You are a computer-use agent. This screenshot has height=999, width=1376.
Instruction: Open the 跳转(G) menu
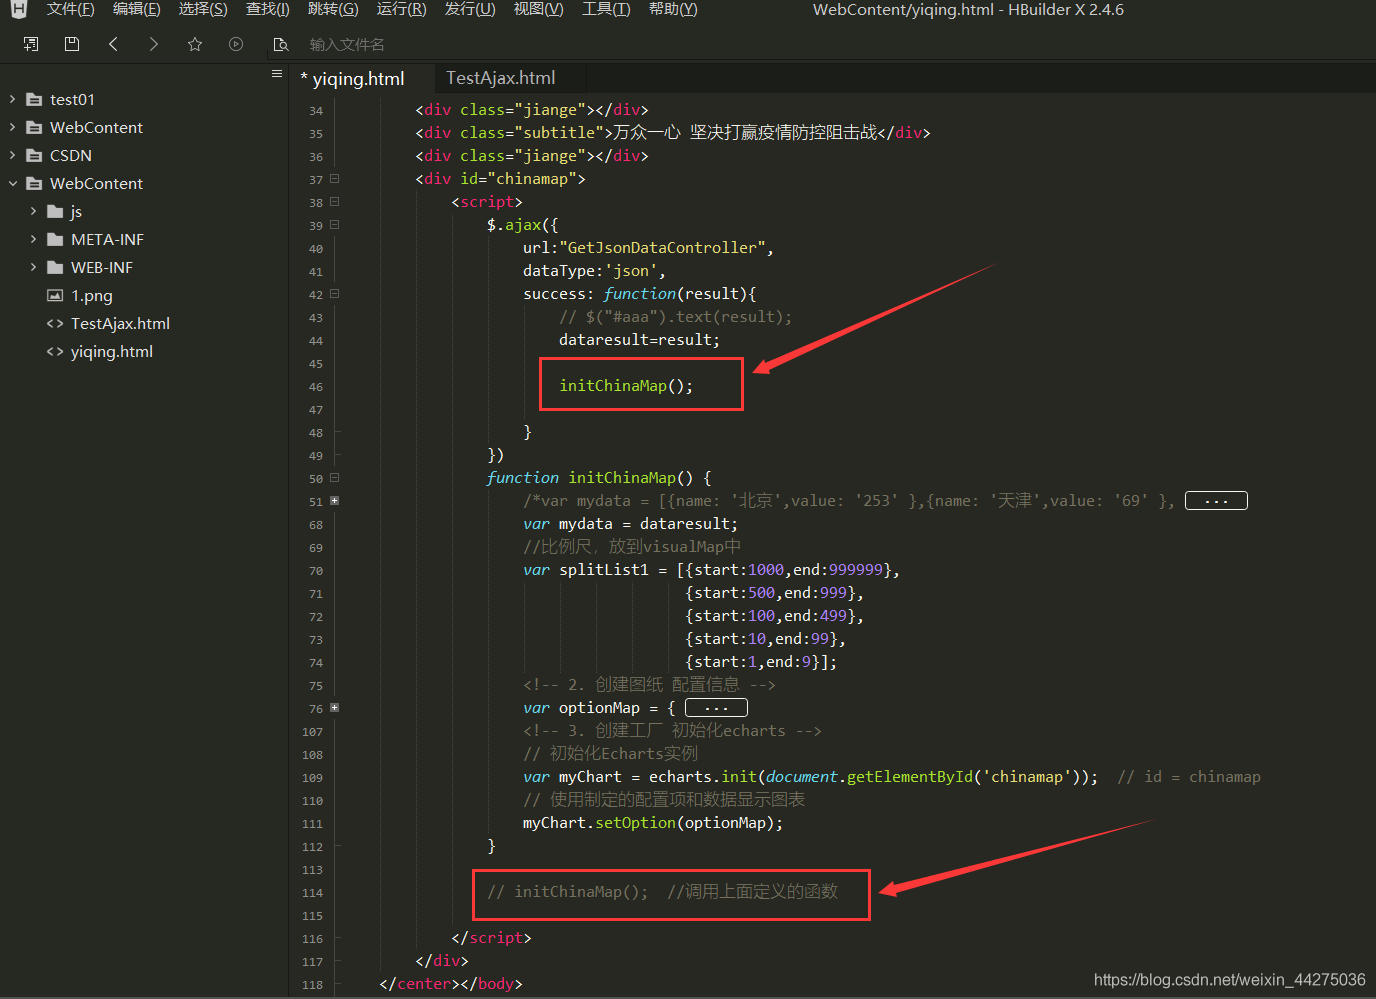[333, 10]
